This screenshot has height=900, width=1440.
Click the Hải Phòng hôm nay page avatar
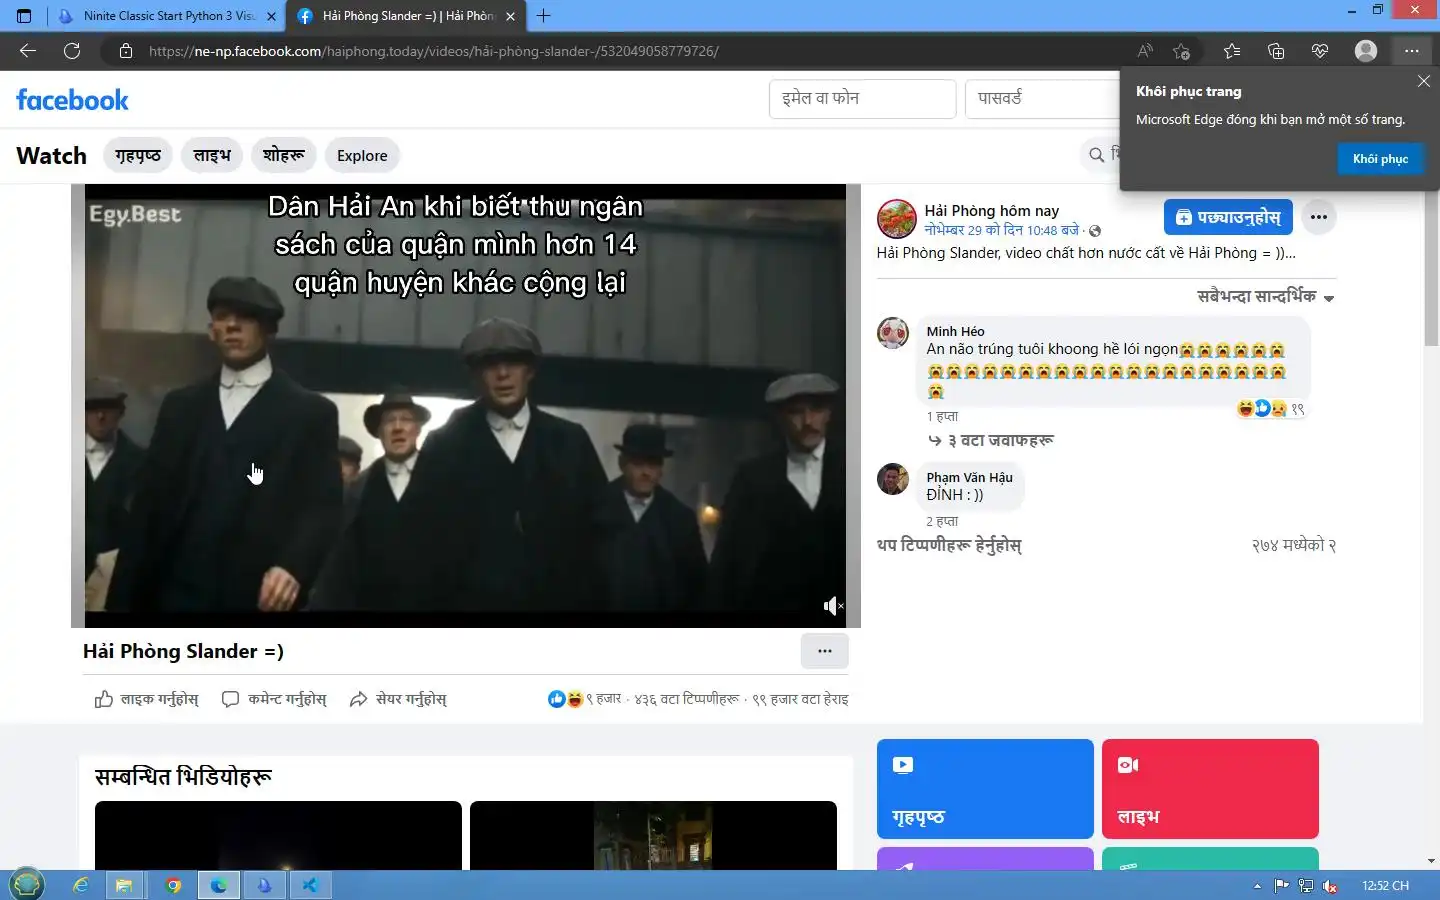[897, 219]
